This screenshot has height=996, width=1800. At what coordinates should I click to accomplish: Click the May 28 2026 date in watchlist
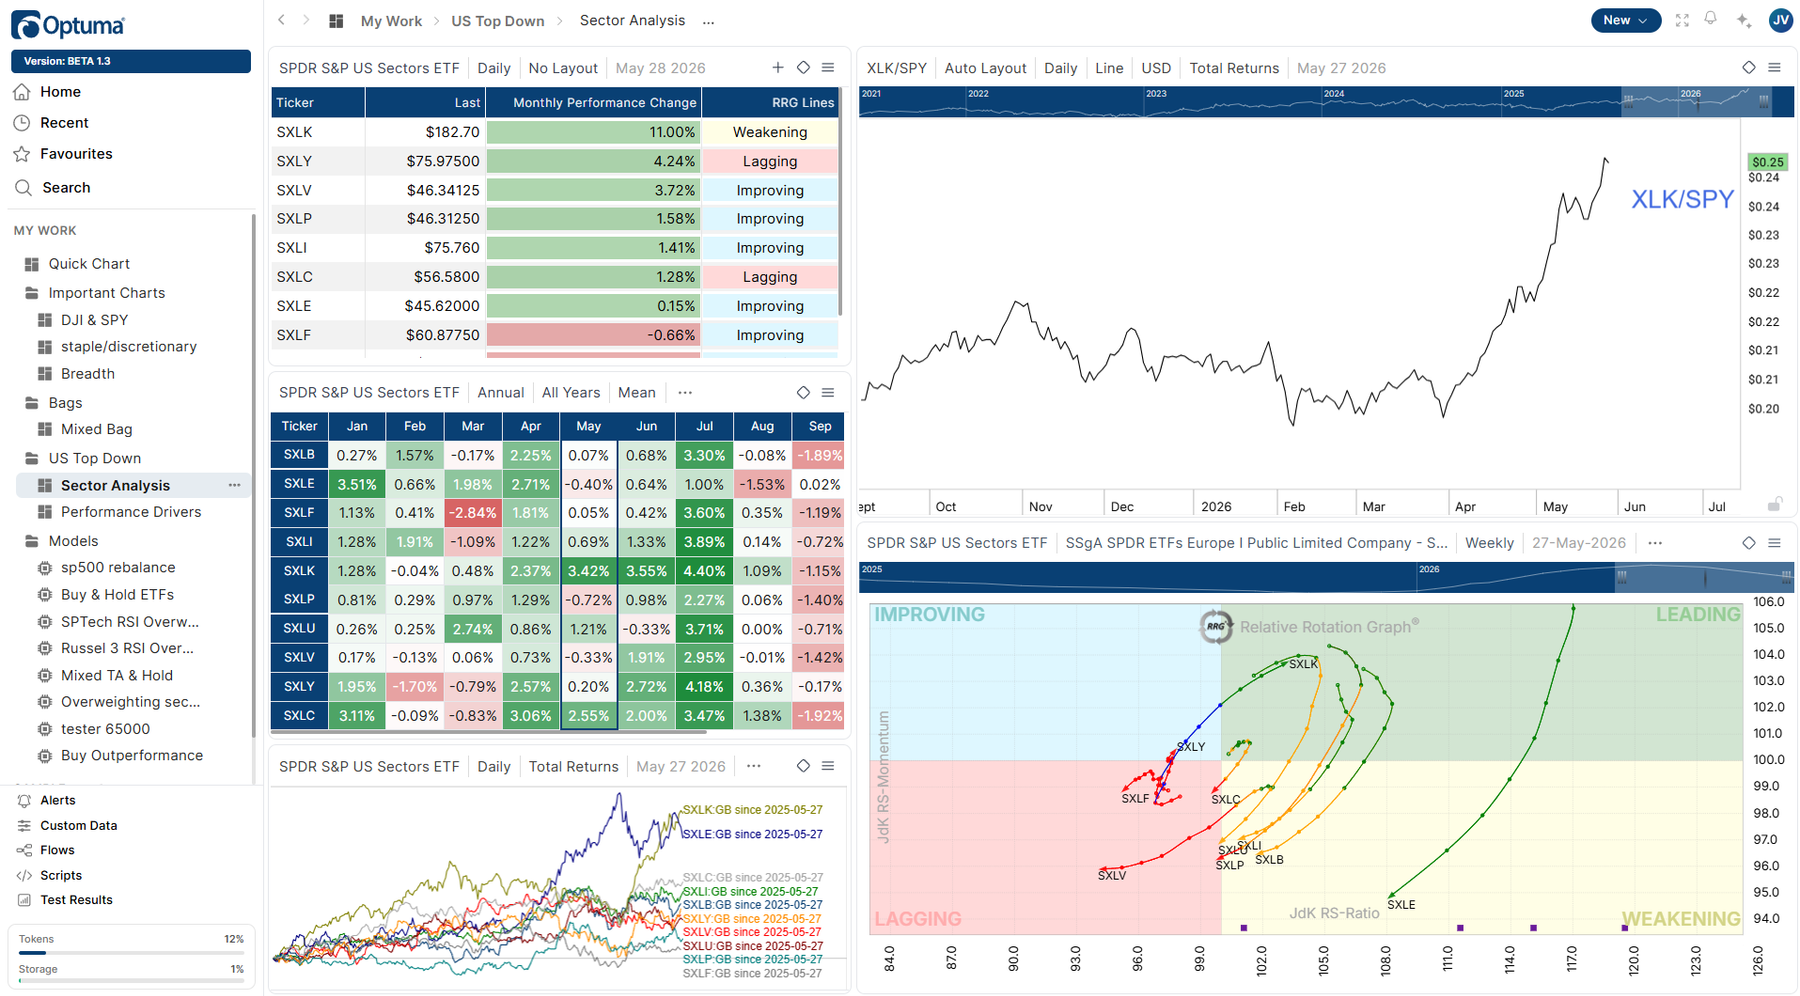[660, 68]
